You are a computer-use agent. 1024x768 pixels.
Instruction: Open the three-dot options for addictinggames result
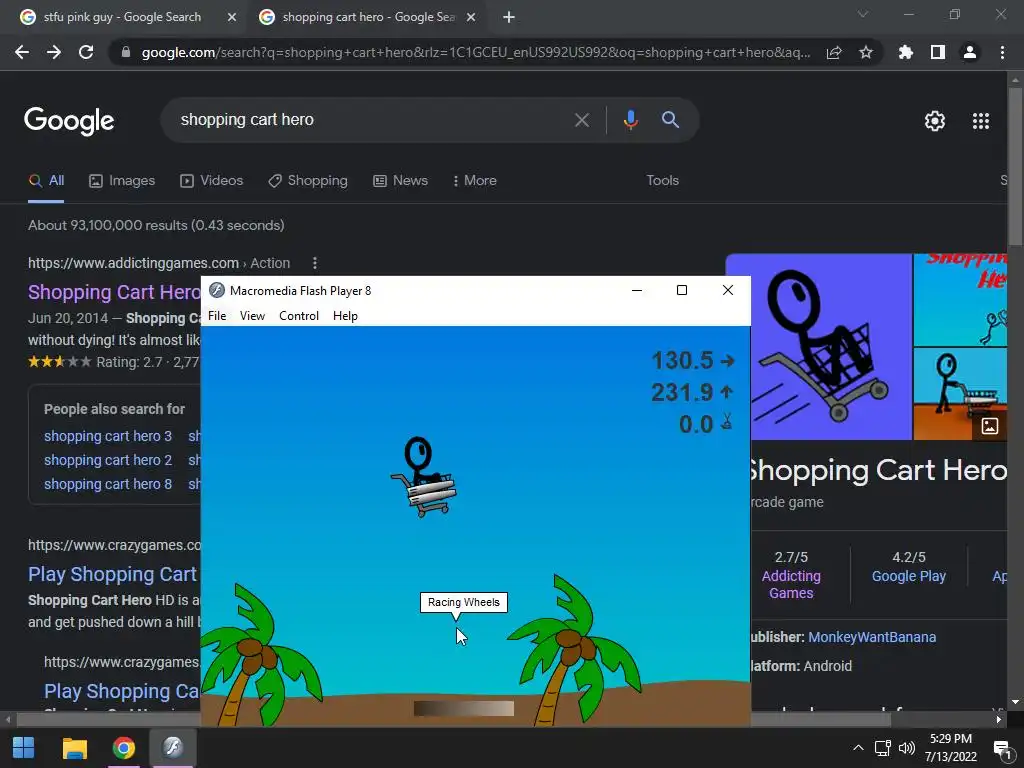tap(315, 263)
